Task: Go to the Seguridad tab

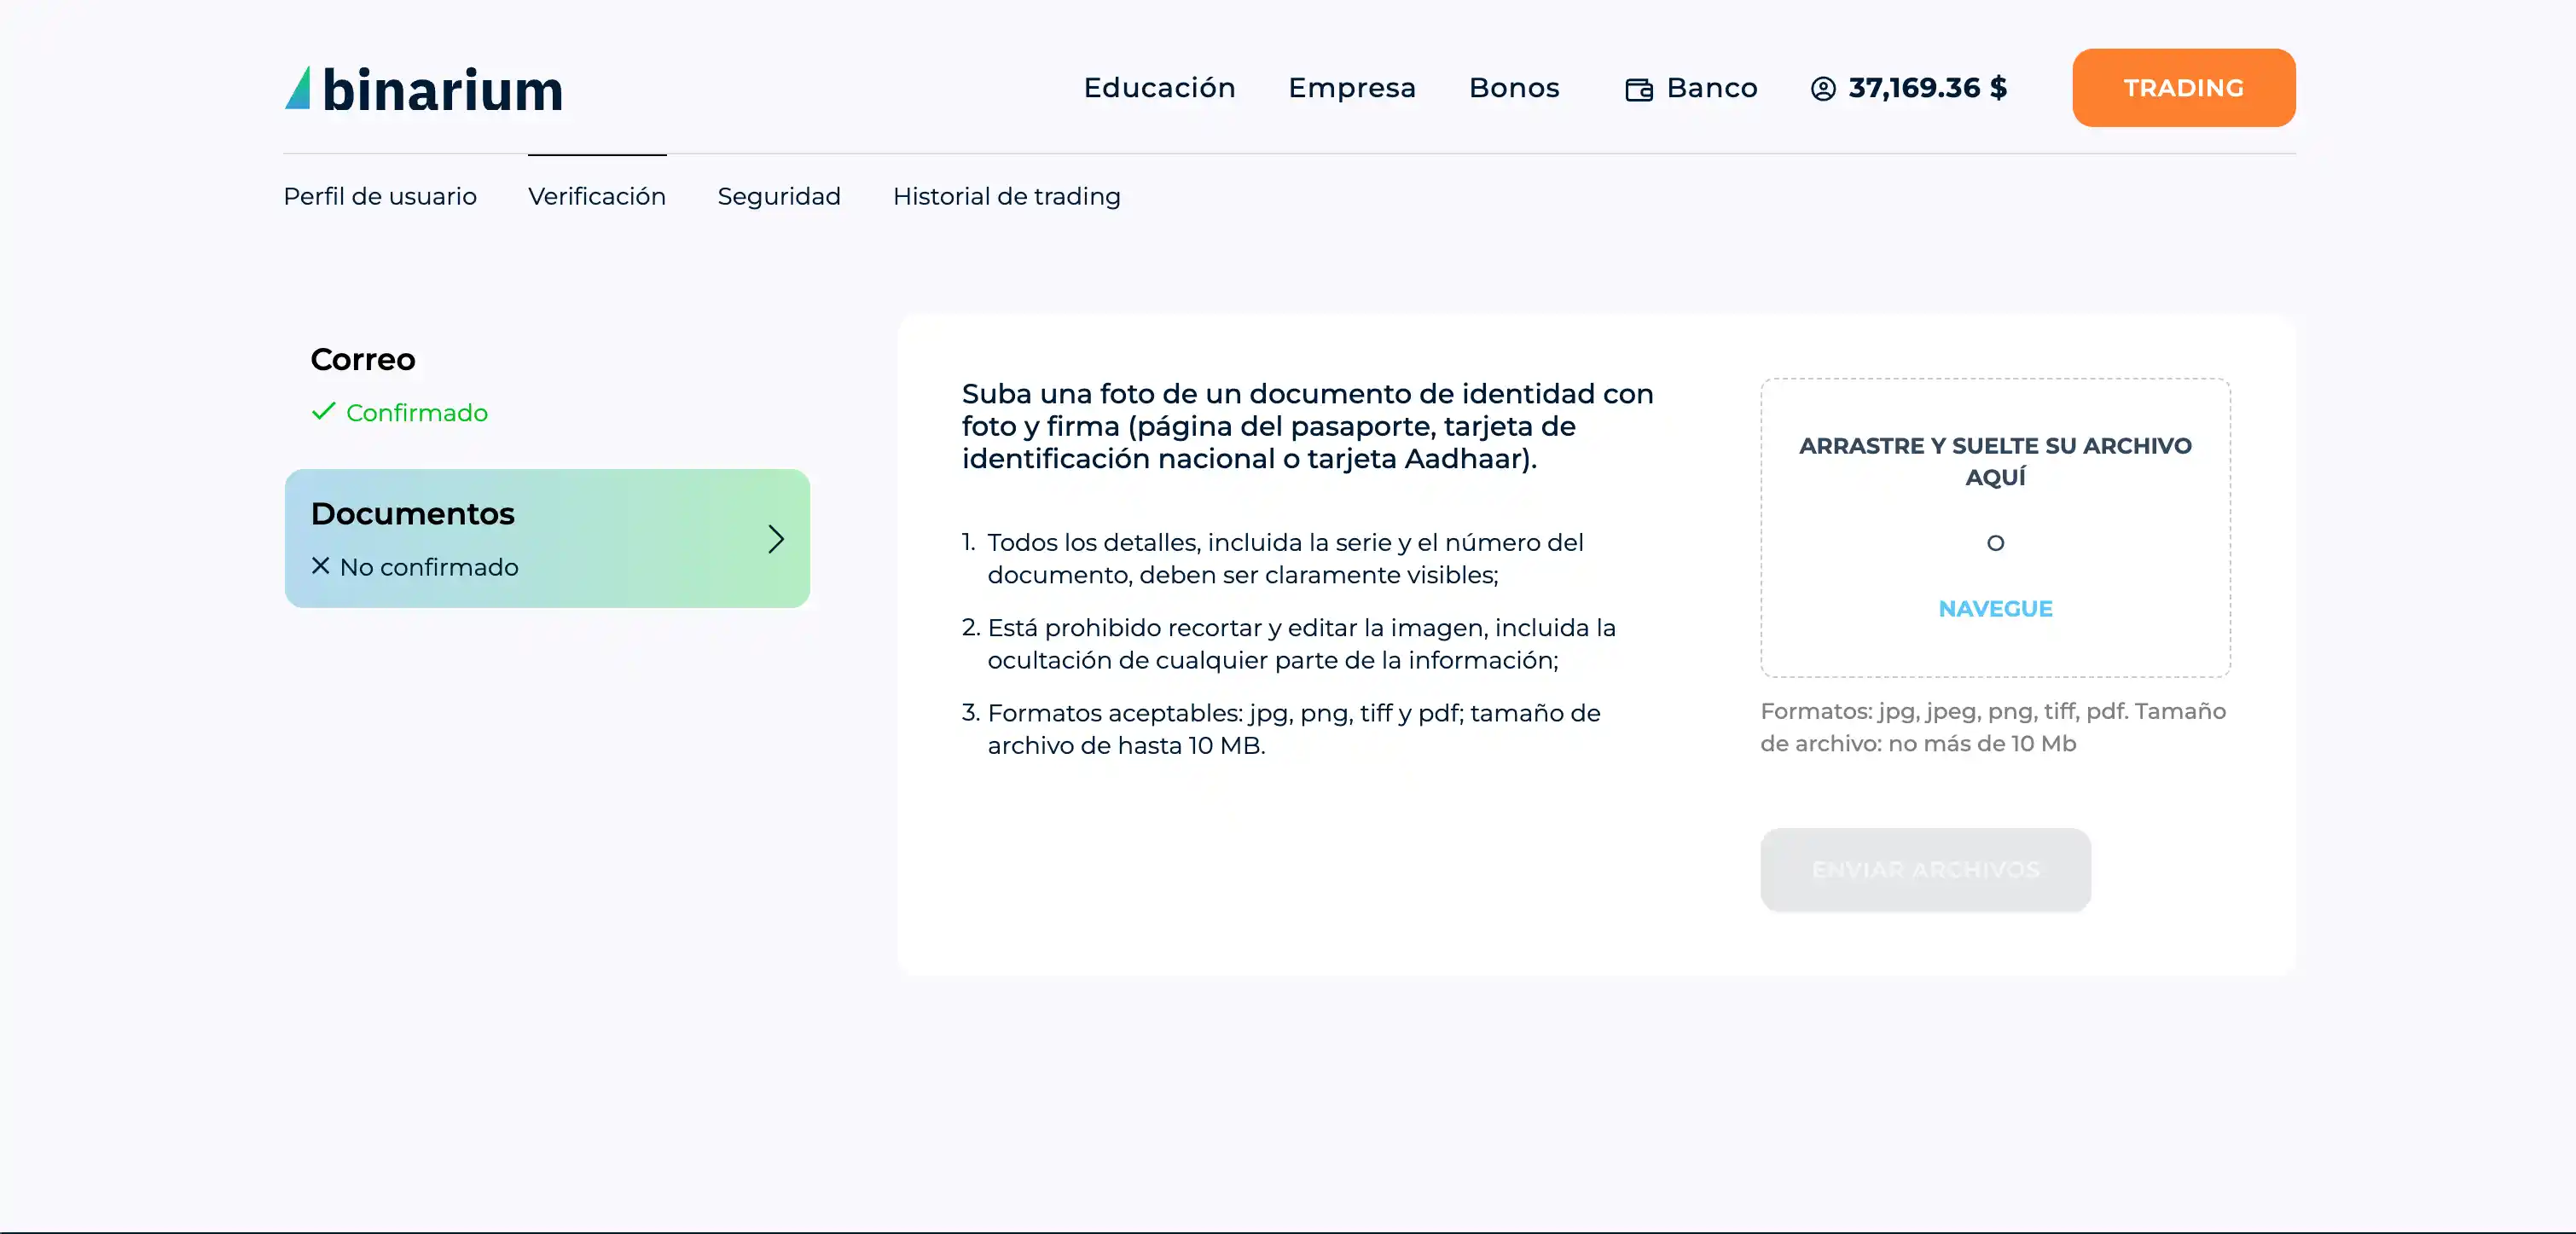Action: click(x=779, y=196)
